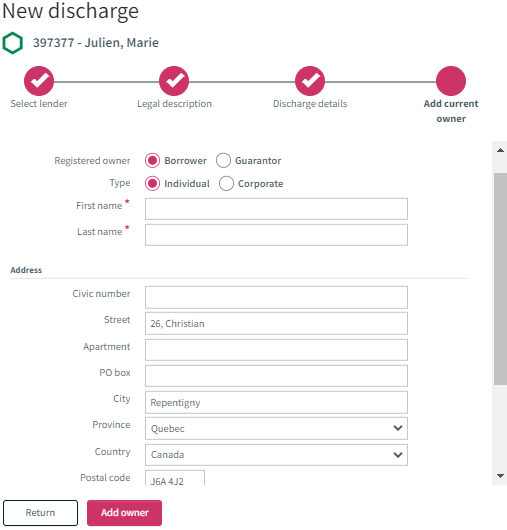Select the Guarantor radio button
This screenshot has width=507, height=530.
(x=223, y=161)
